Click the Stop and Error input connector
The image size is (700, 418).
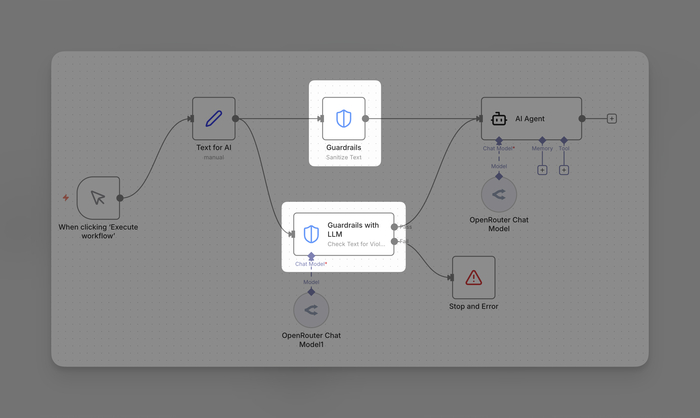click(x=451, y=277)
